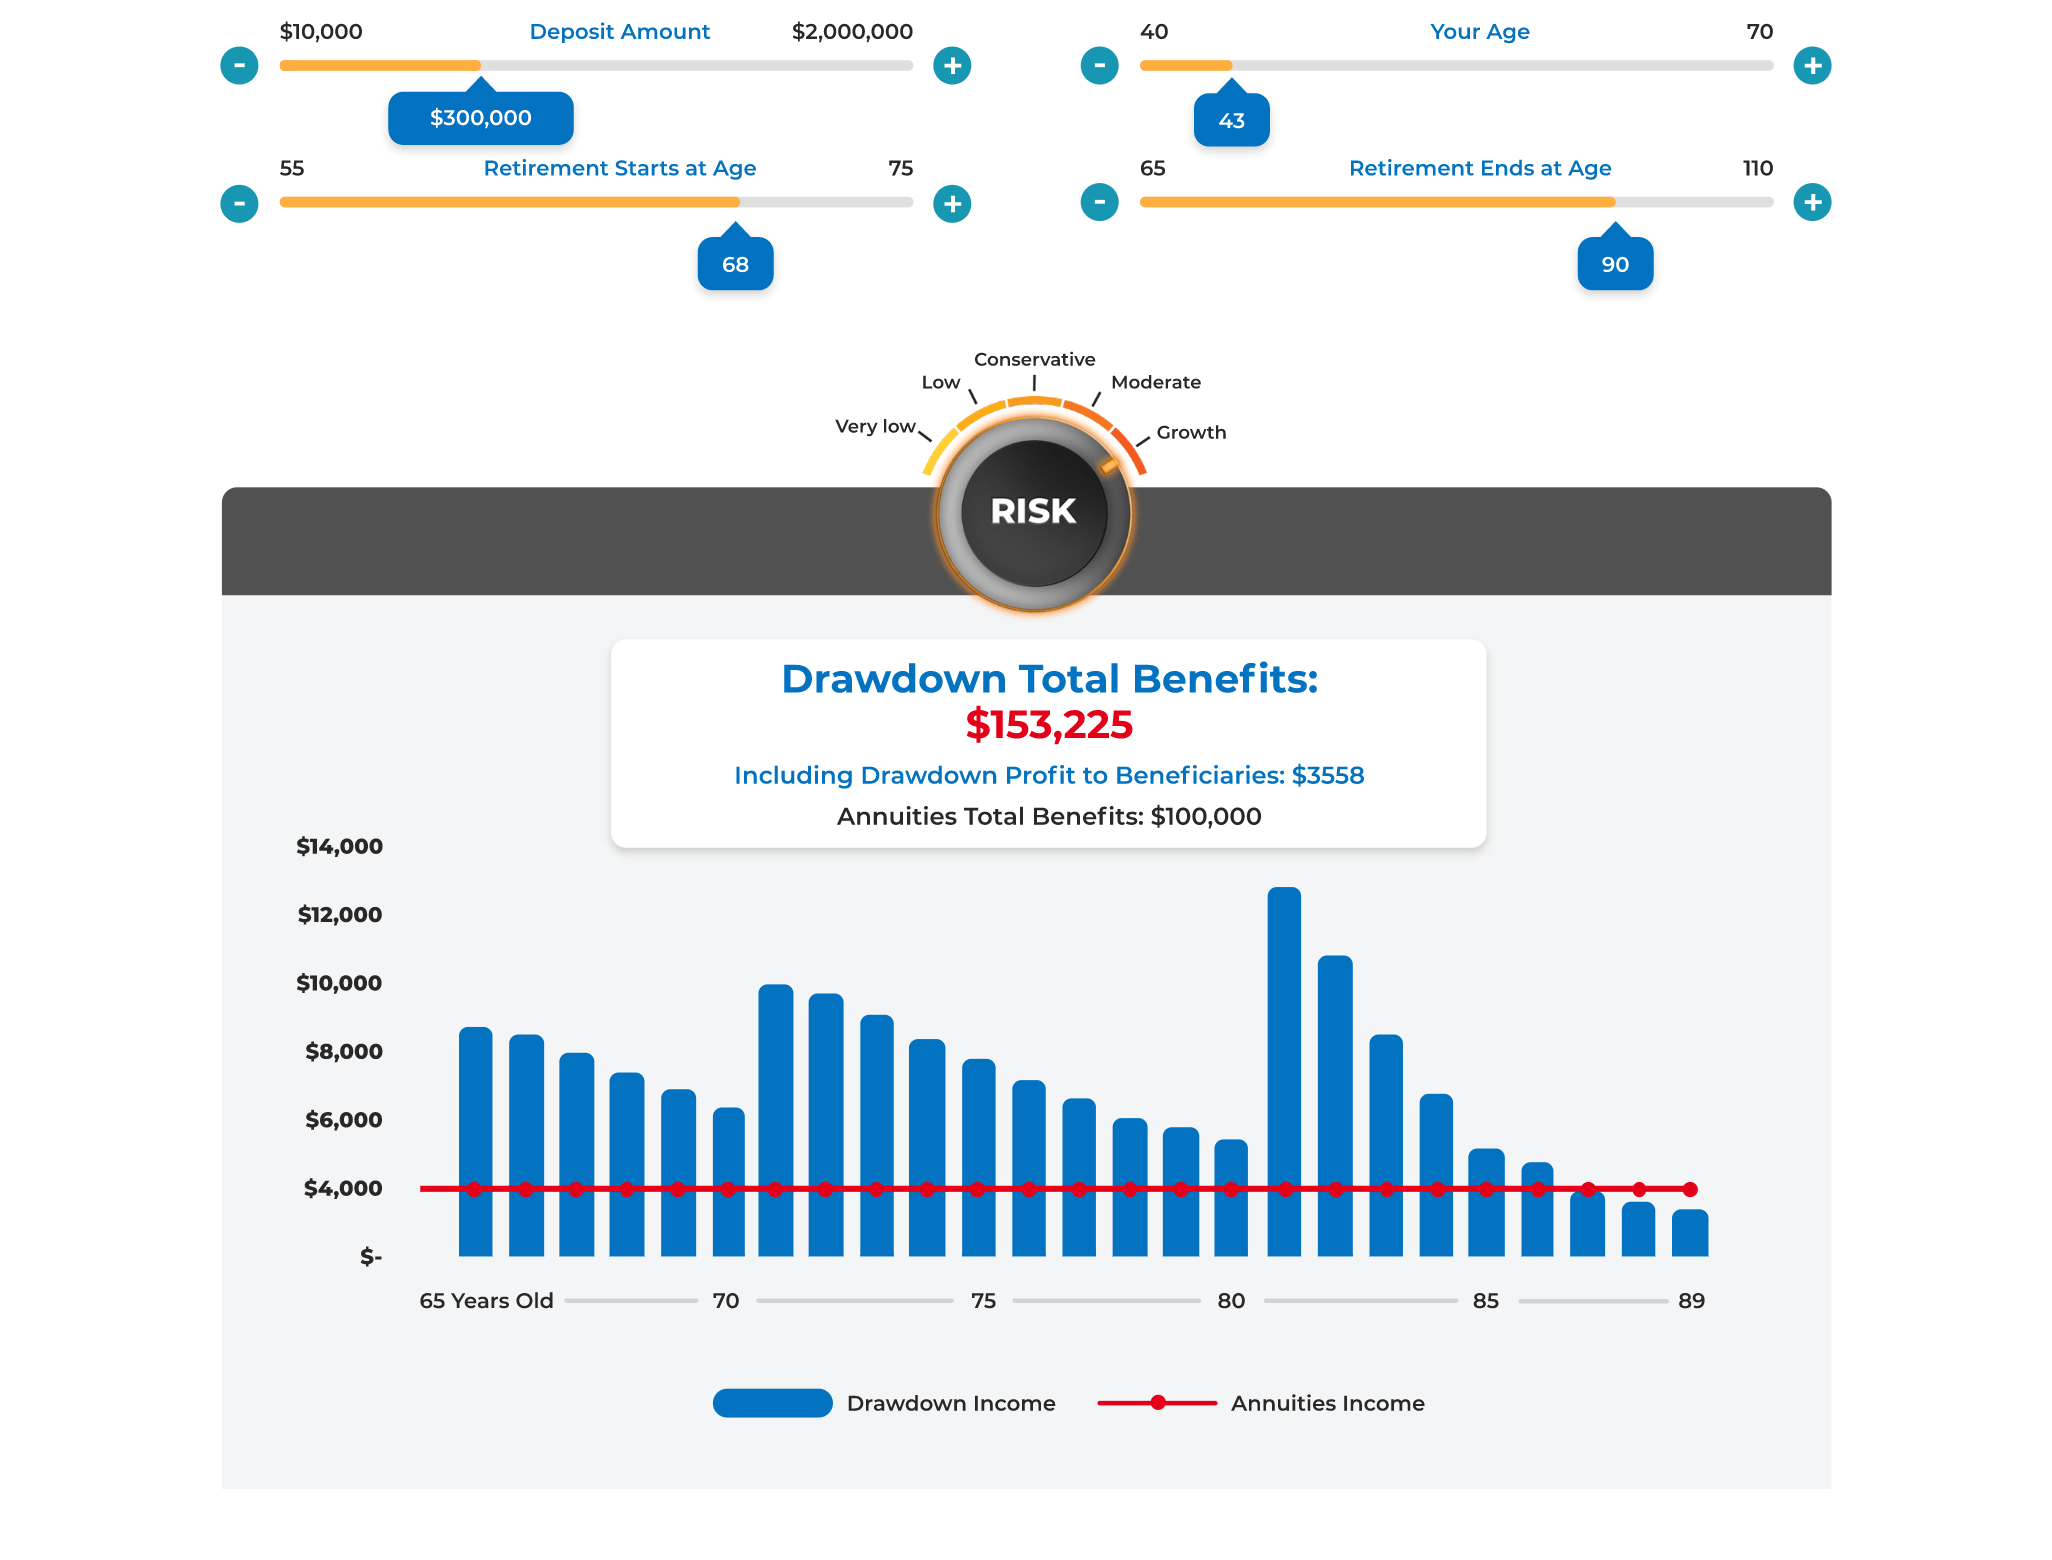Toggle Annuities Income legend item
Screen dimensions: 2052x1560
1261,1403
